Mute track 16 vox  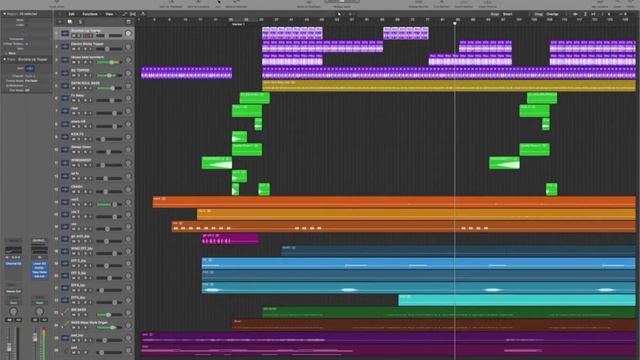click(74, 229)
